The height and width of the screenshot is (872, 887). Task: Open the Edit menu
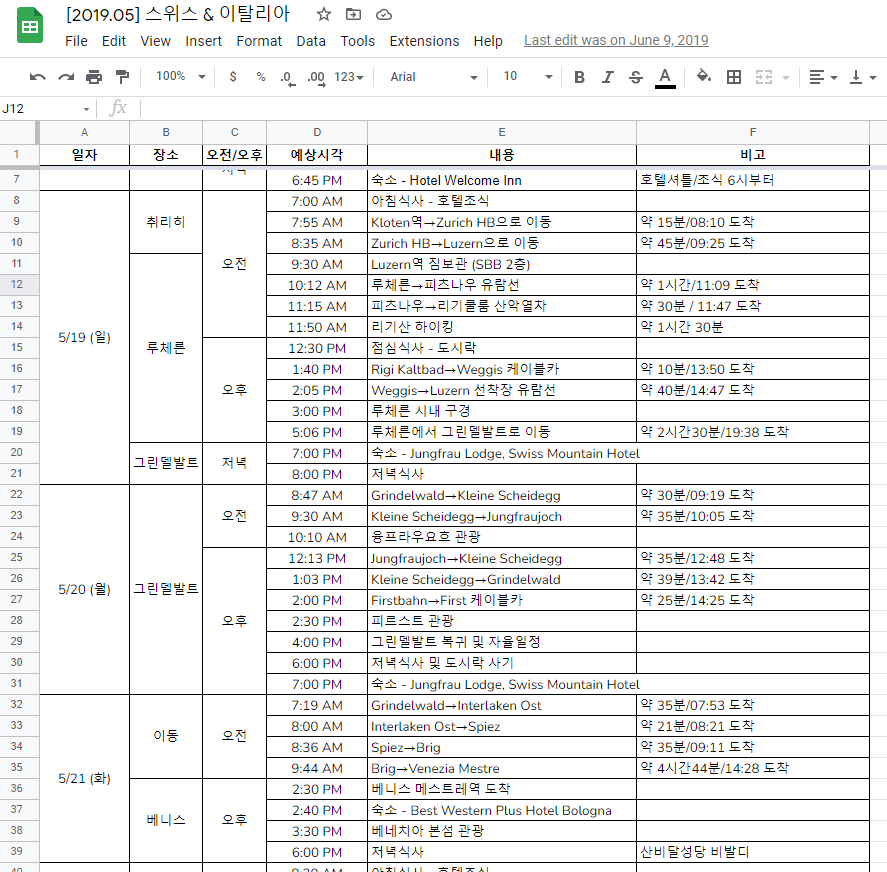pyautogui.click(x=114, y=41)
